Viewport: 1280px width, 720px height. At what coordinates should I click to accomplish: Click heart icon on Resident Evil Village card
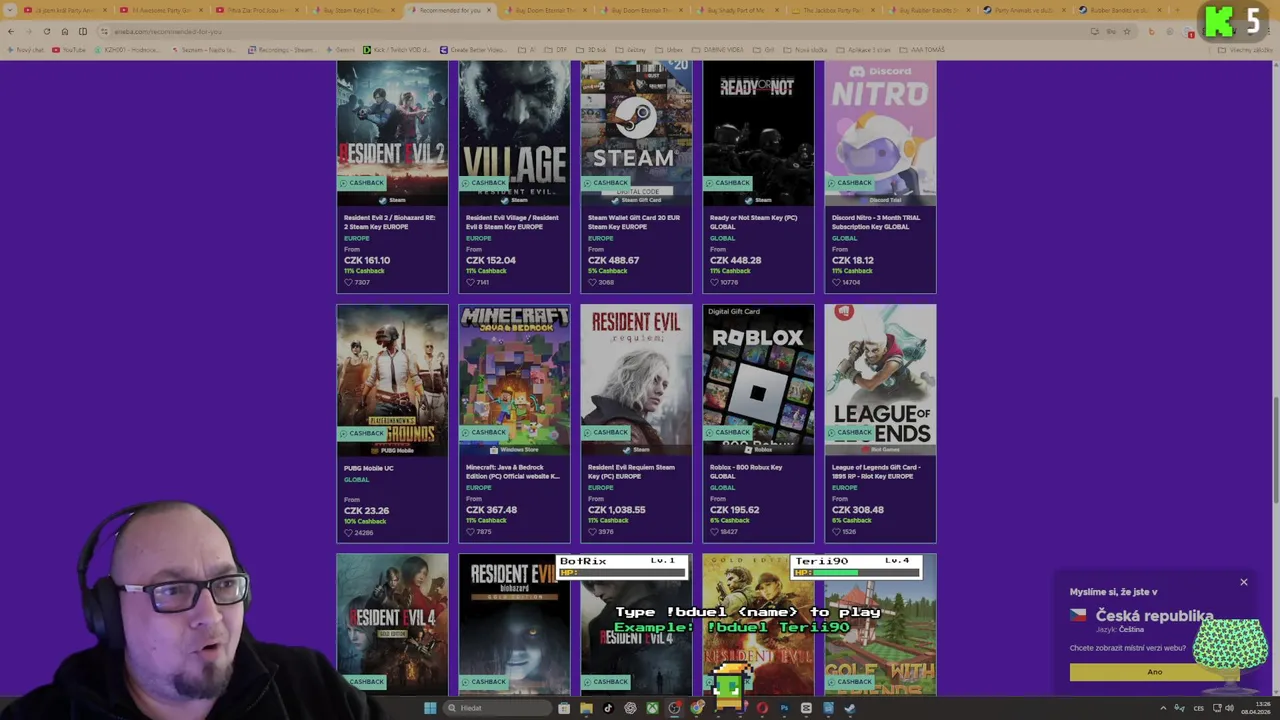pyautogui.click(x=471, y=282)
